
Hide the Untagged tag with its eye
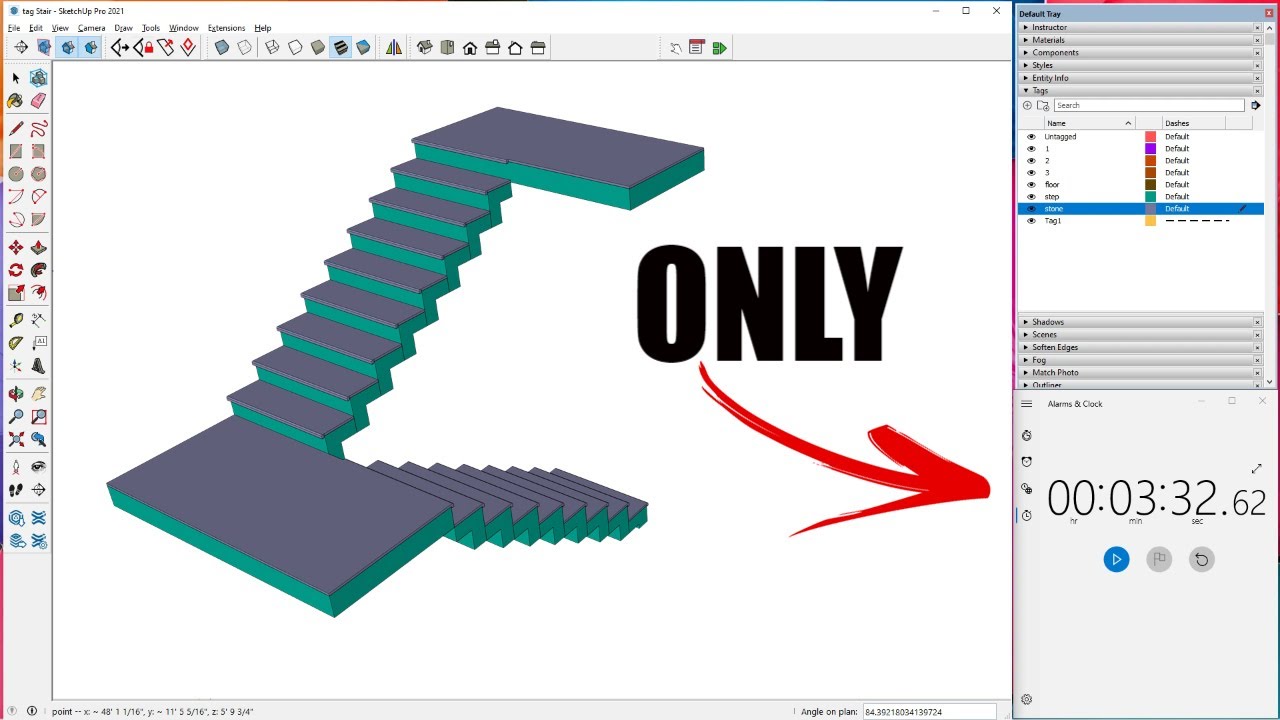(1031, 137)
